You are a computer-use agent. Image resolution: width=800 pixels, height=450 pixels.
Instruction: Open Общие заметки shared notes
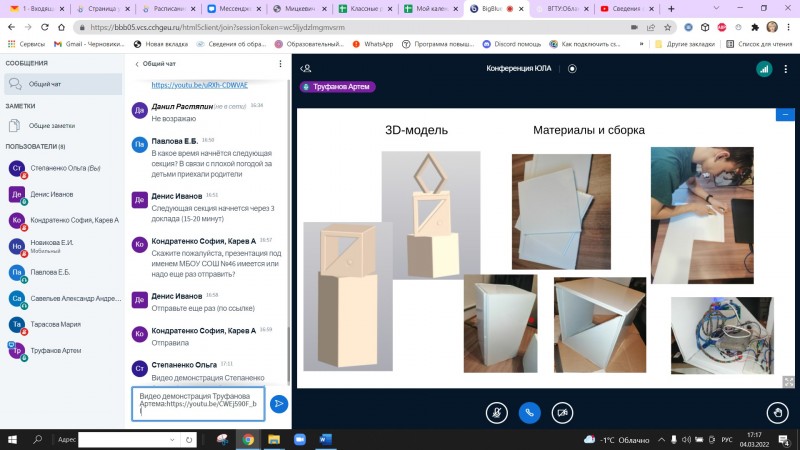52,125
